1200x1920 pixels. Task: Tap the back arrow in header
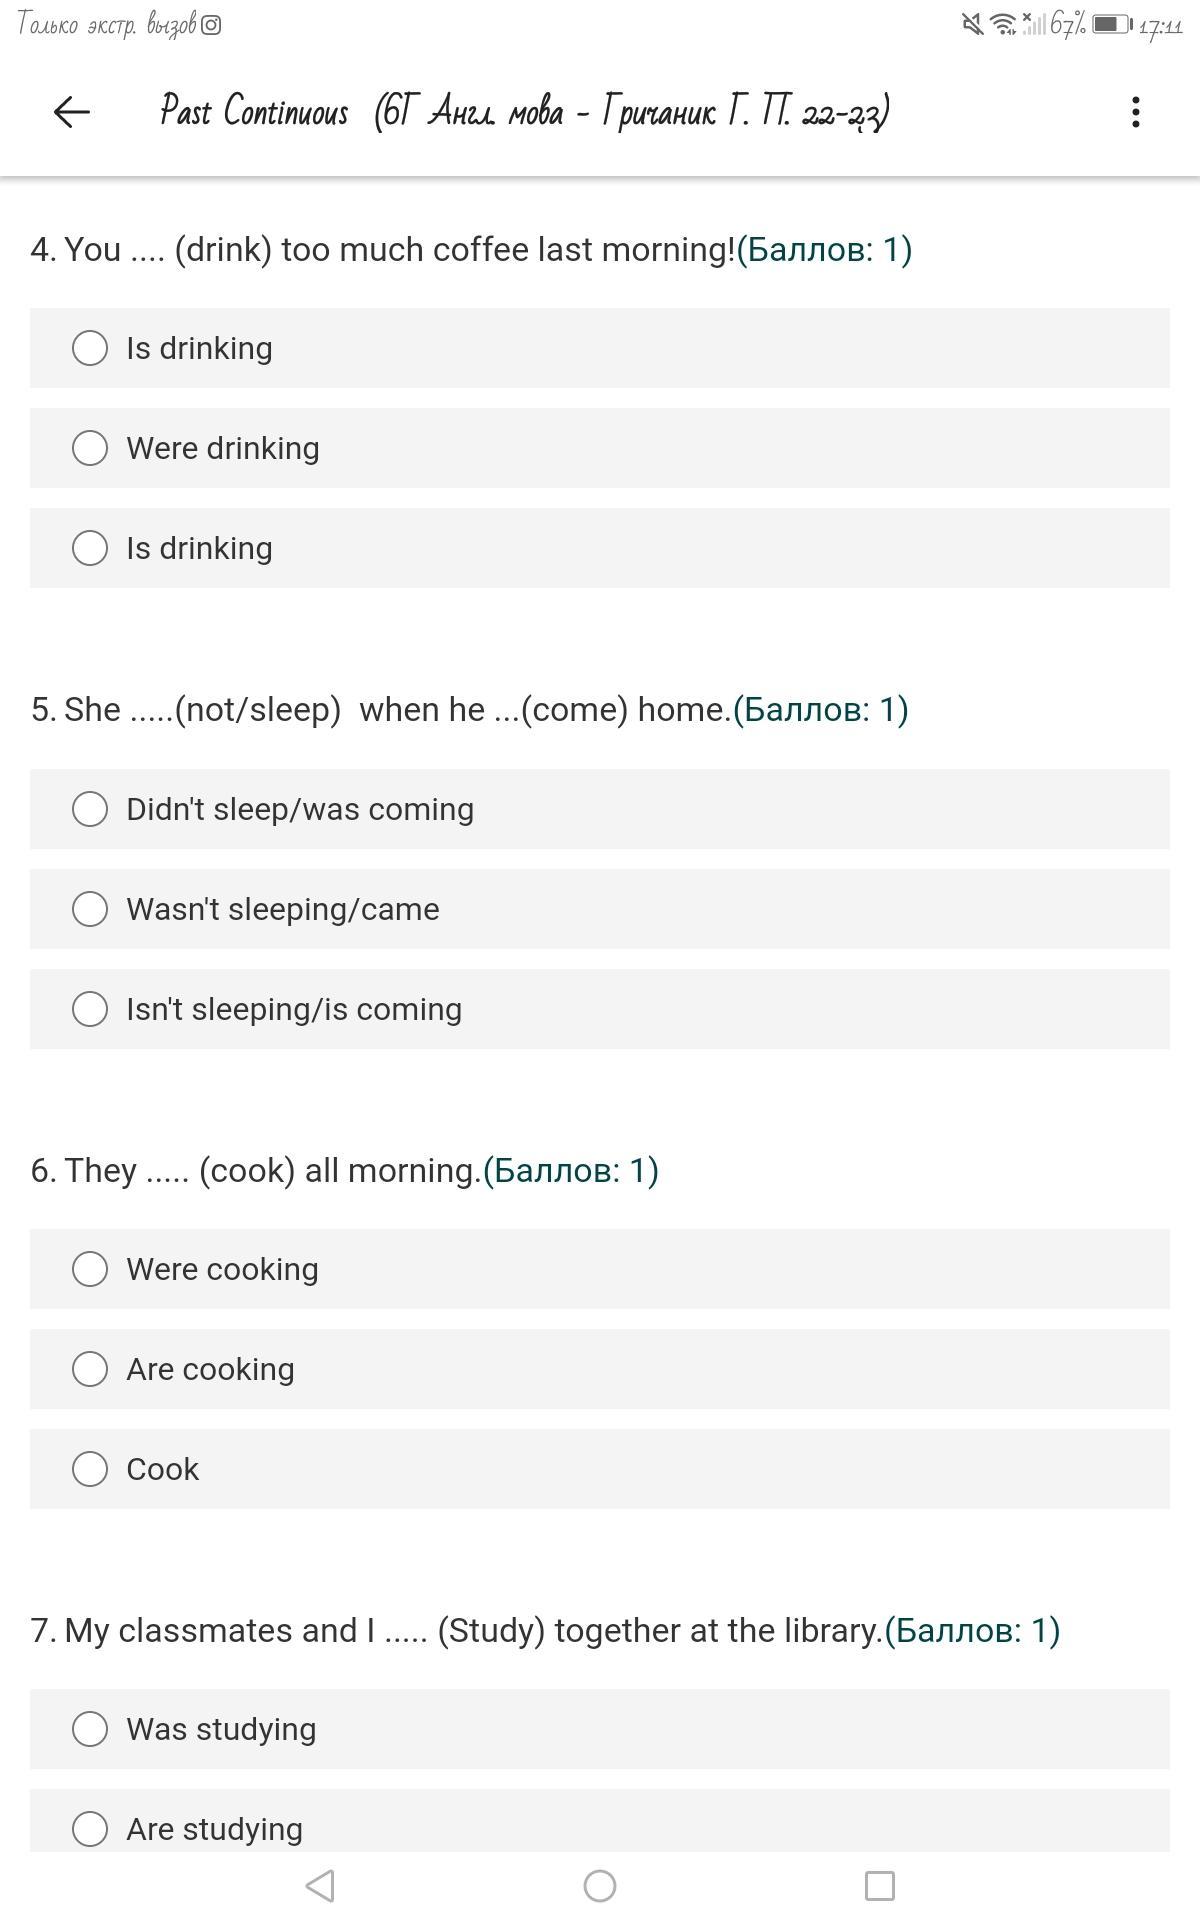71,112
